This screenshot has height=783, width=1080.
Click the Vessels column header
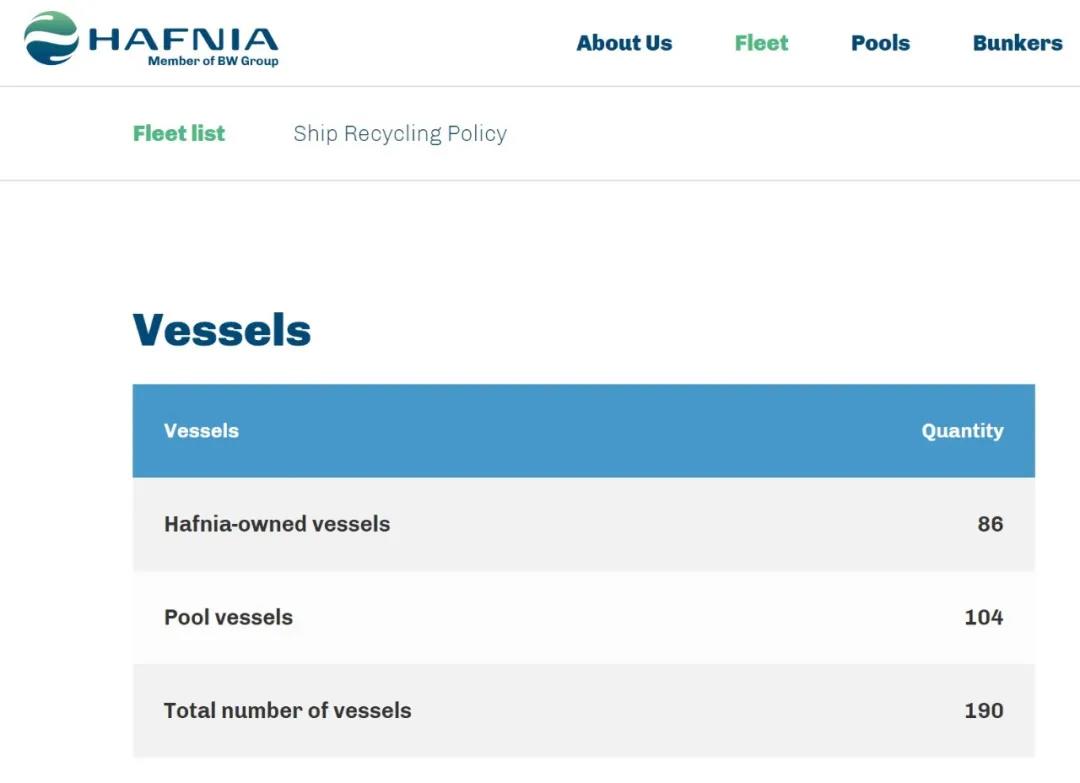pos(201,431)
